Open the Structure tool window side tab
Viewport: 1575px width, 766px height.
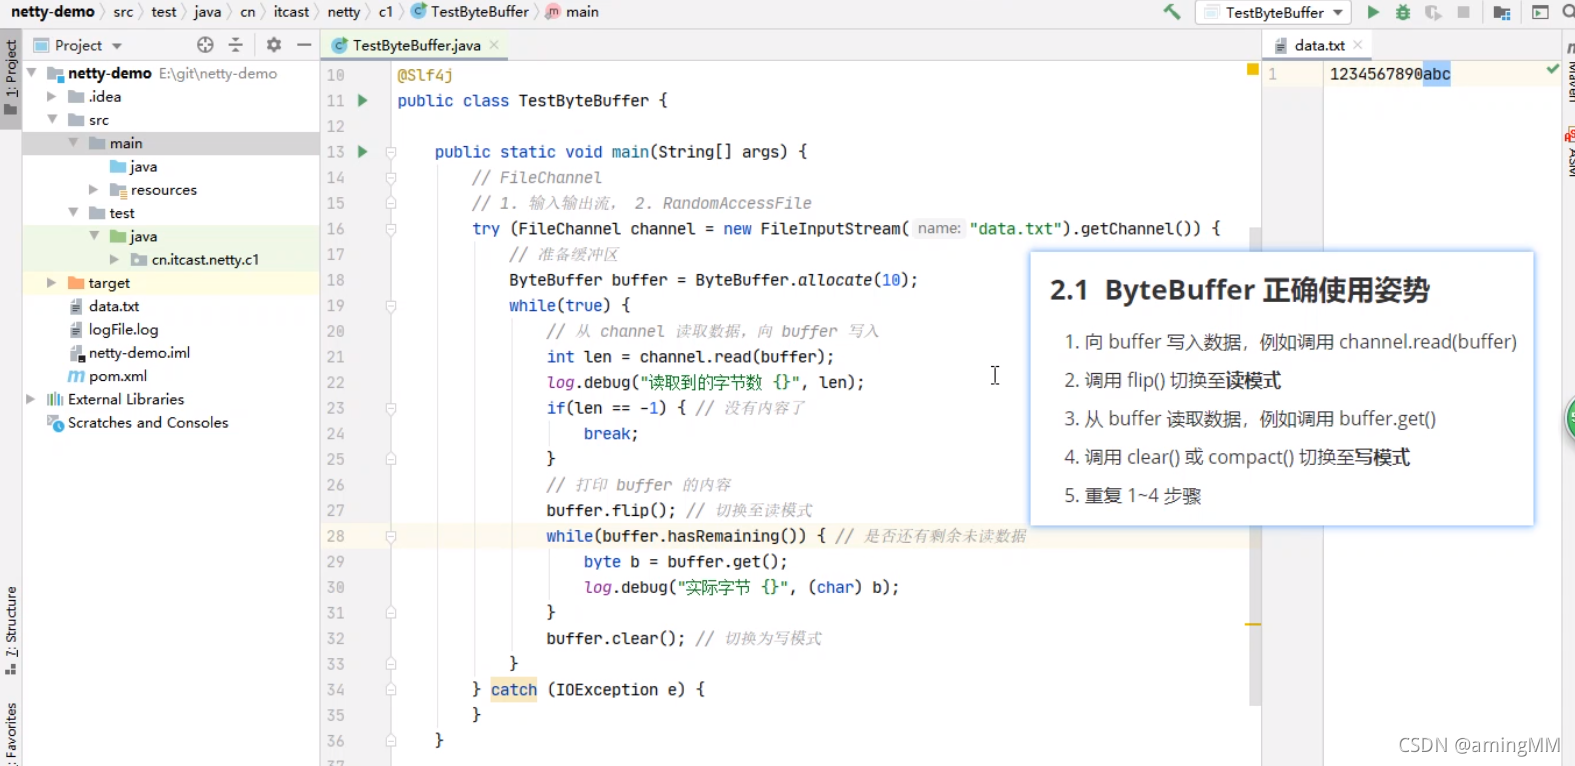pos(11,630)
